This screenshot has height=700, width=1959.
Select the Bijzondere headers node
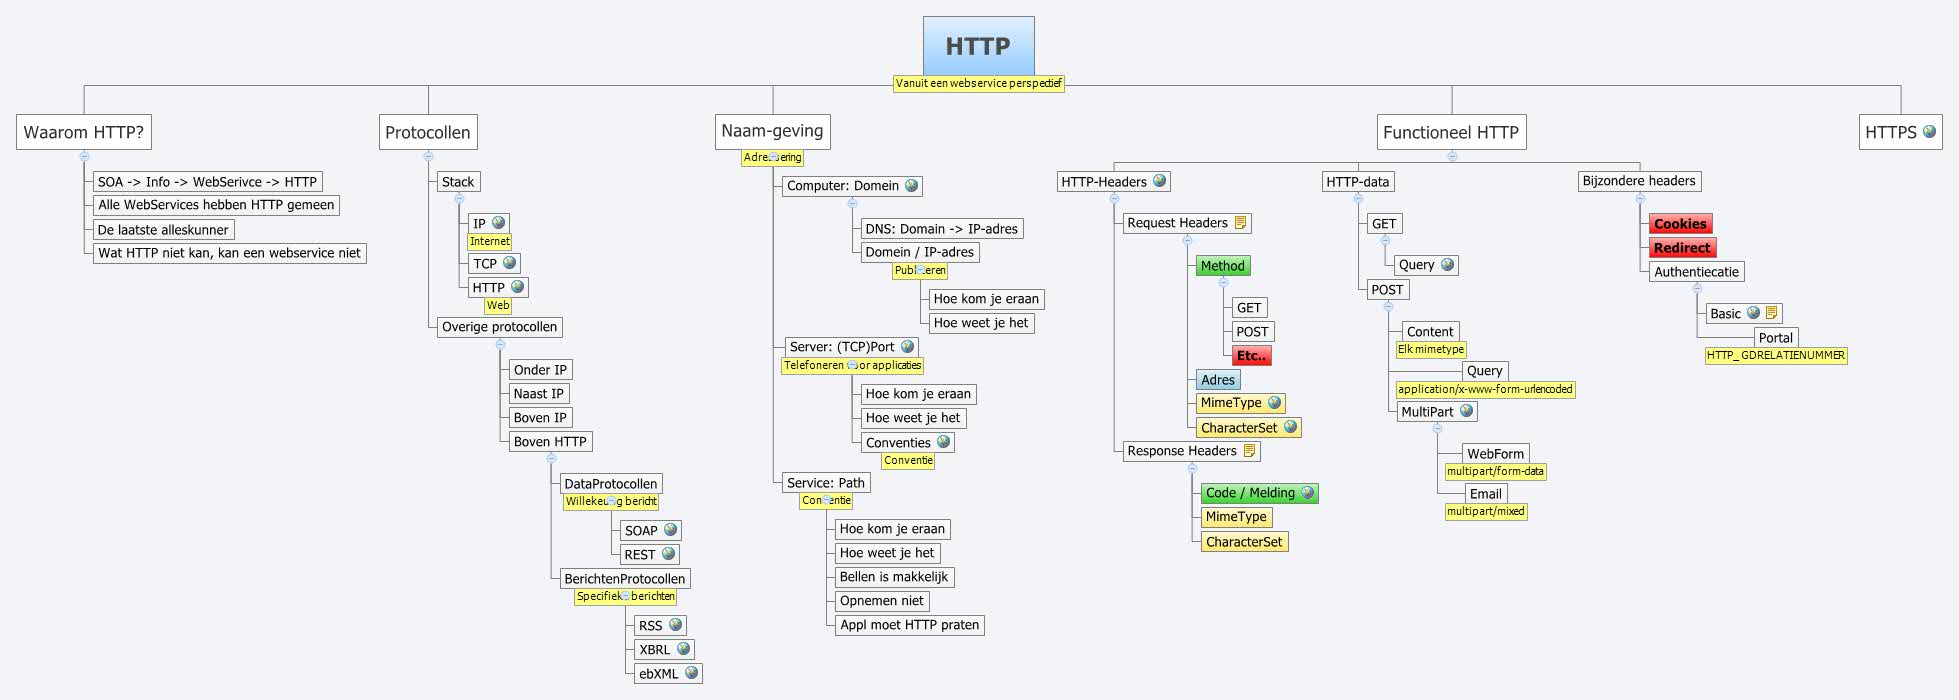tap(1639, 181)
